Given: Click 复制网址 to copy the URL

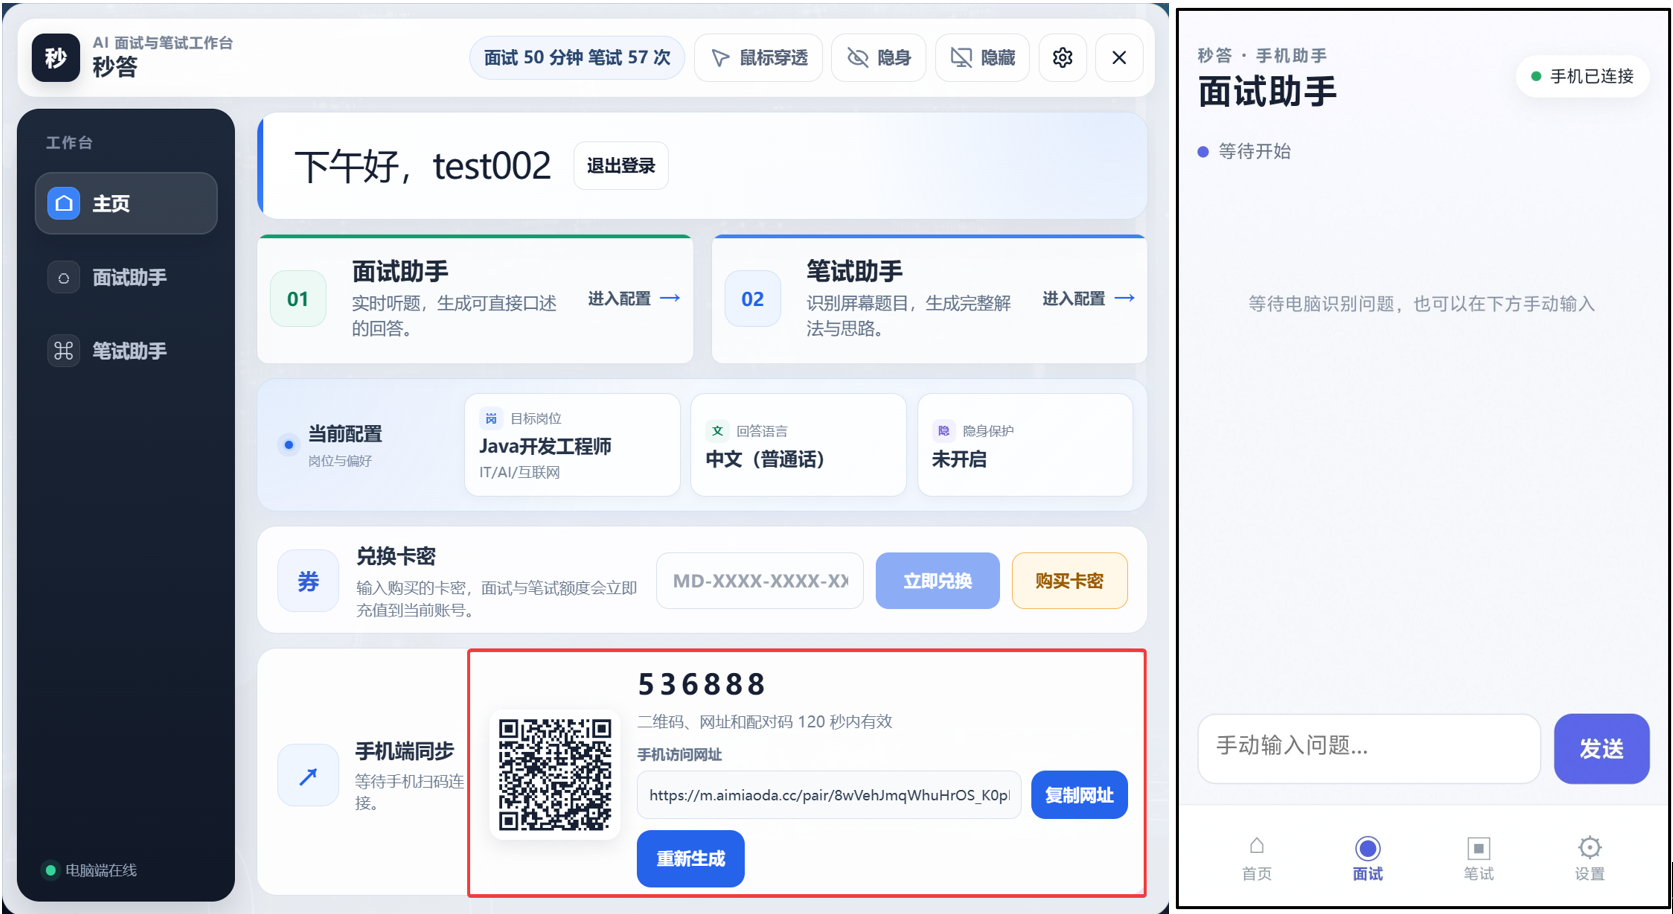Looking at the screenshot, I should click(1079, 795).
